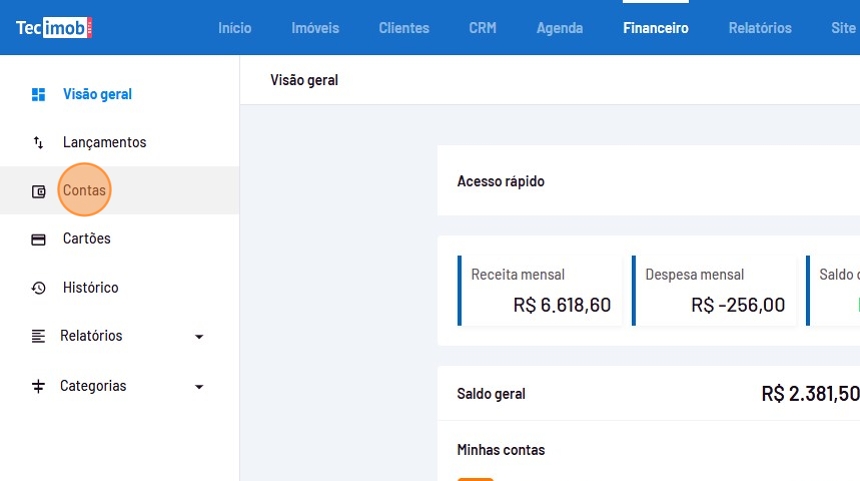This screenshot has width=860, height=481.
Task: Expand the Categorias sidebar dropdown arrow
Action: point(199,387)
